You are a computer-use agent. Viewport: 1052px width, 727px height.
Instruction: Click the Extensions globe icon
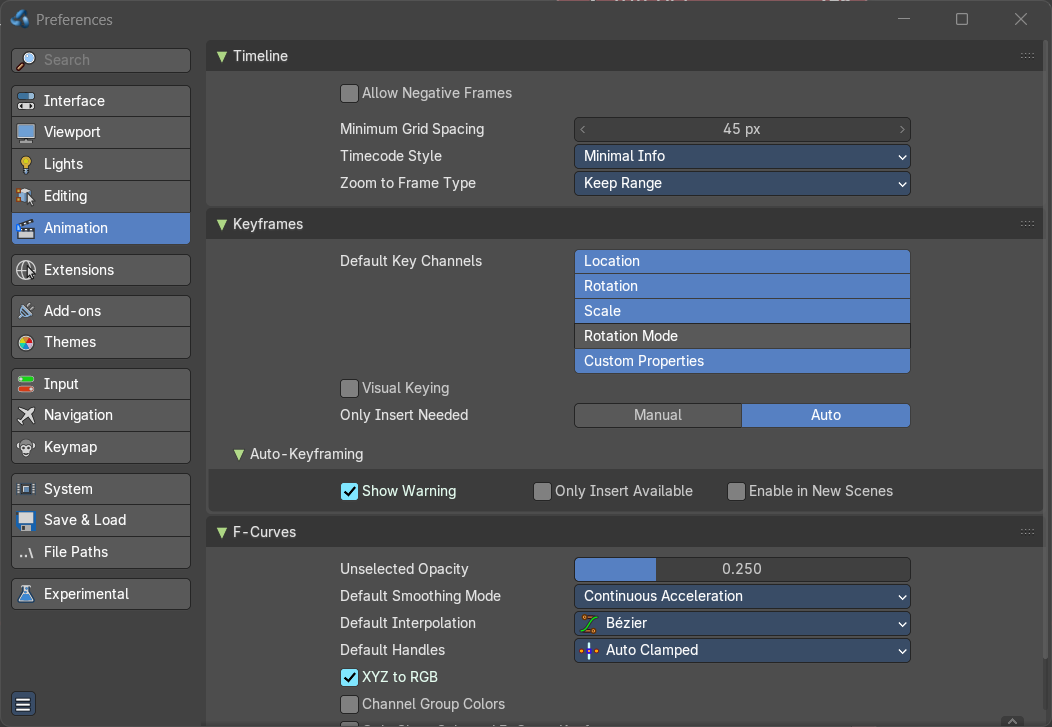[x=25, y=270]
